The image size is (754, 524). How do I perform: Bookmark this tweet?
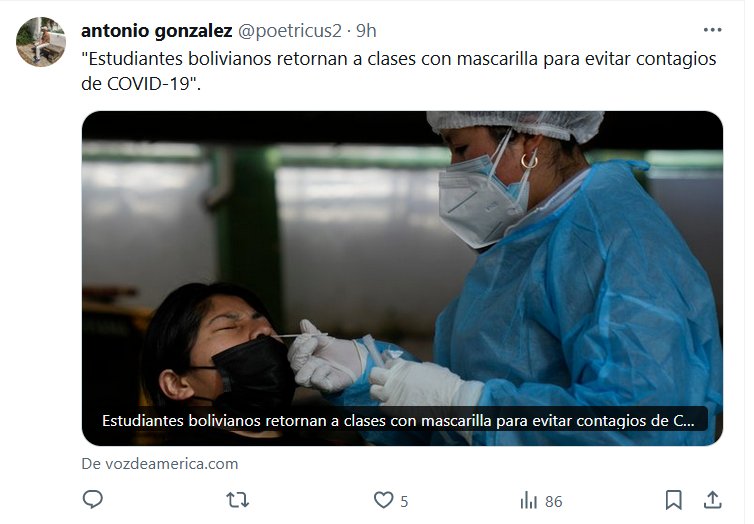point(673,500)
